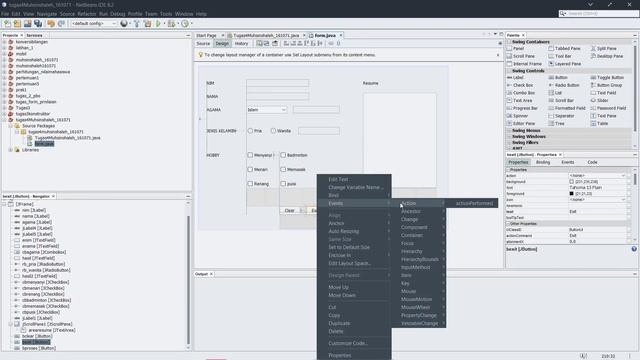Click the Resume text area on form
Viewport: 640px width, 360px height.
tap(400, 140)
